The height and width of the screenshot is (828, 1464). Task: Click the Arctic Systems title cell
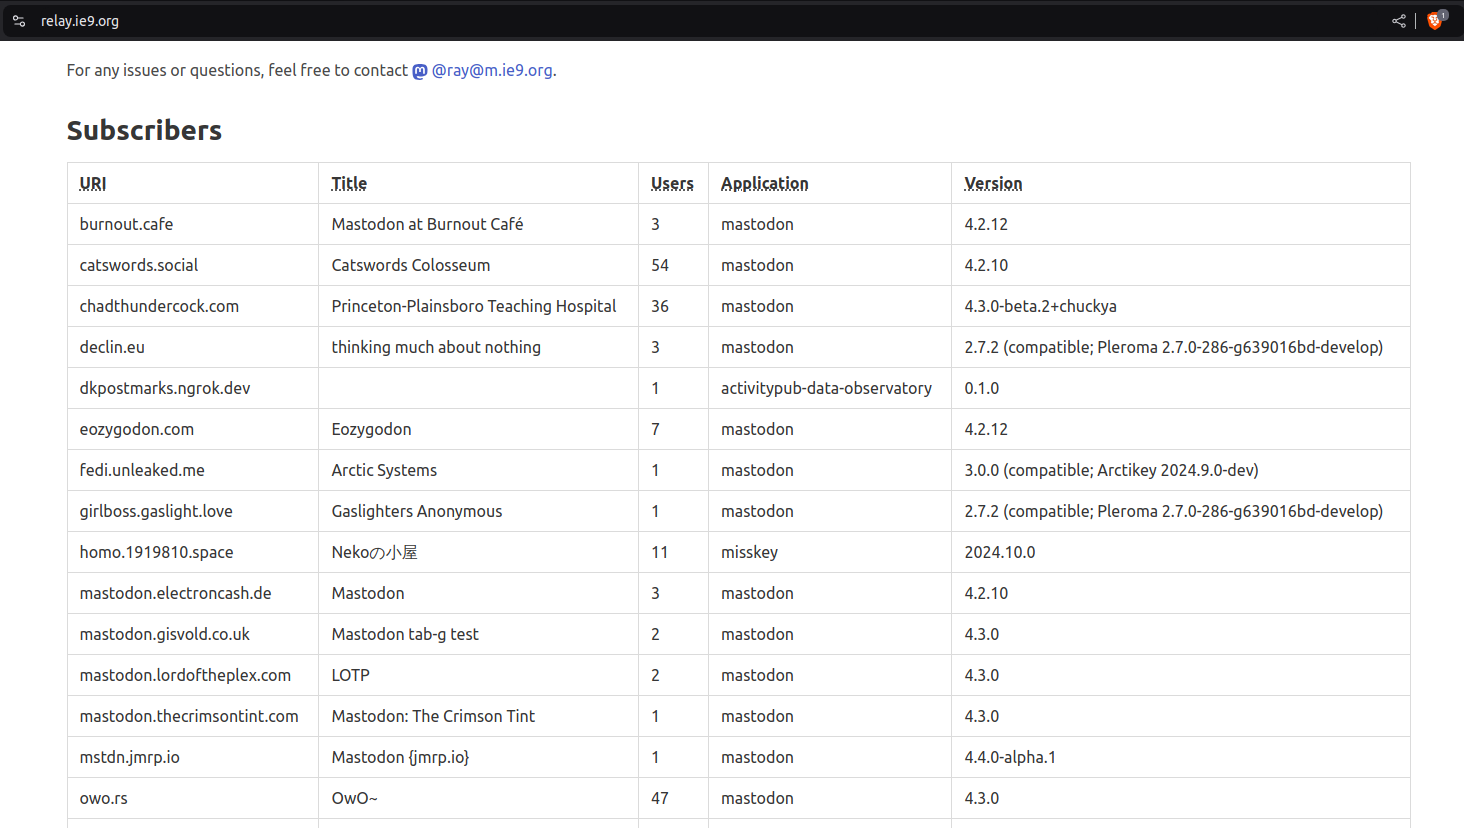coord(479,470)
